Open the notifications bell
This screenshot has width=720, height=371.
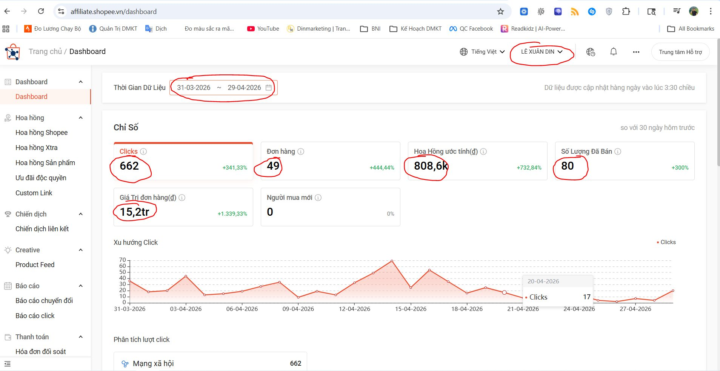point(613,52)
